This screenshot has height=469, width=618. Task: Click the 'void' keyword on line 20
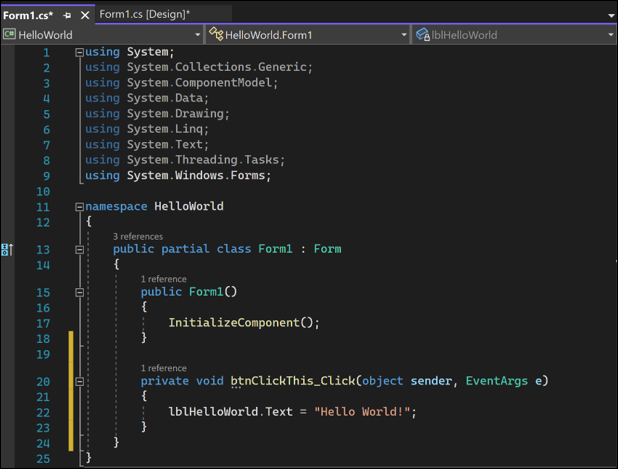click(210, 381)
